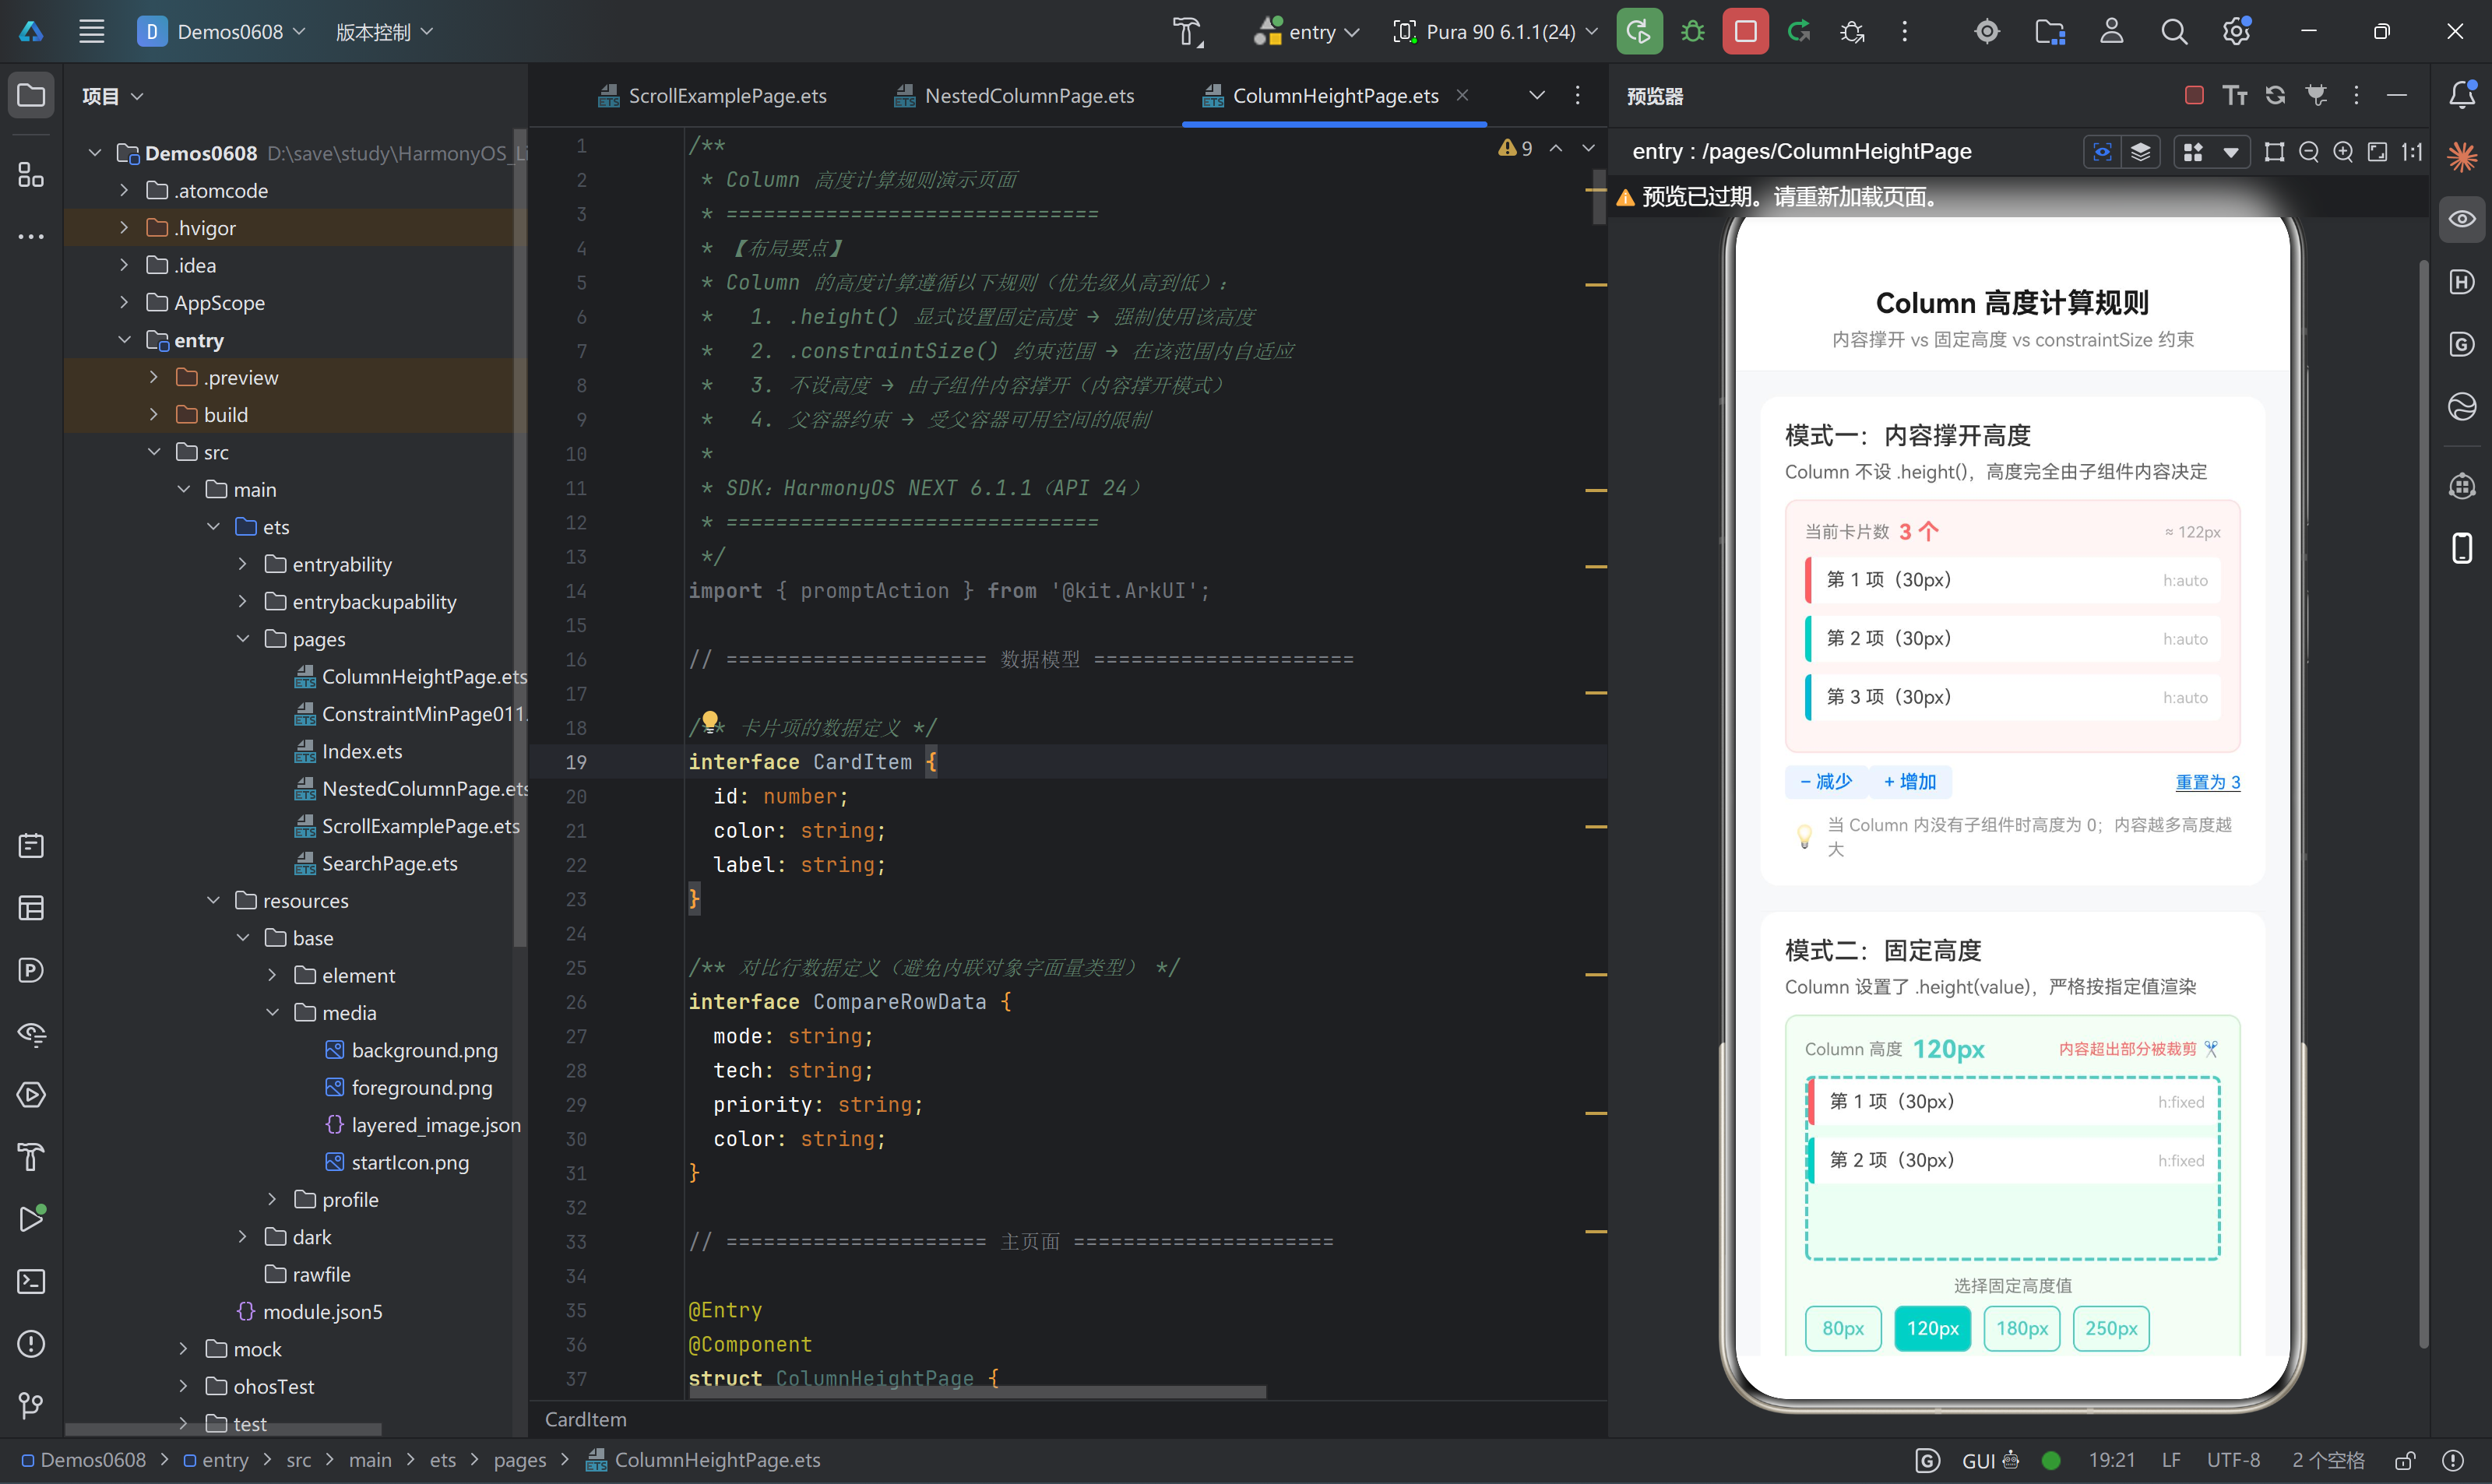This screenshot has width=2492, height=1484.
Task: Open the editor tabs three-dot menu
Action: (x=1577, y=95)
